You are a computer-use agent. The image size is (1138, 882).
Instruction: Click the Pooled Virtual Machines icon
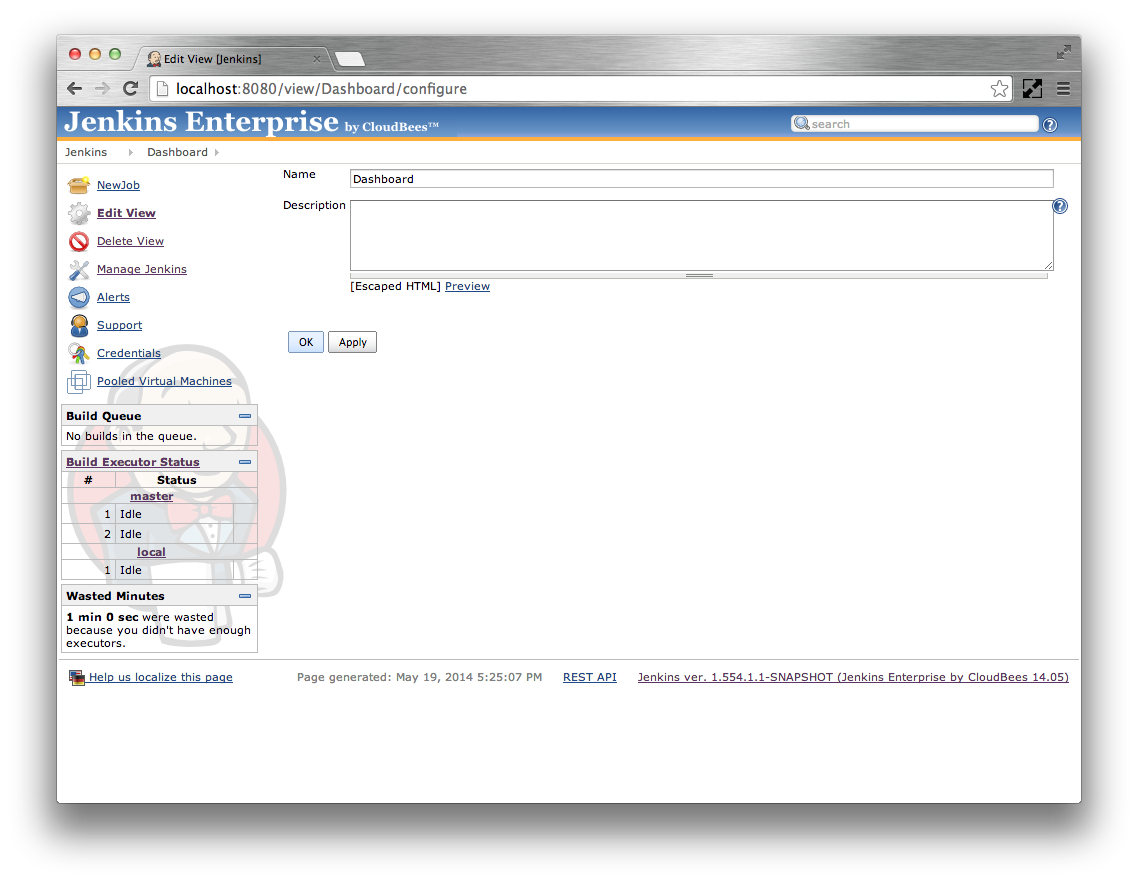(x=78, y=381)
